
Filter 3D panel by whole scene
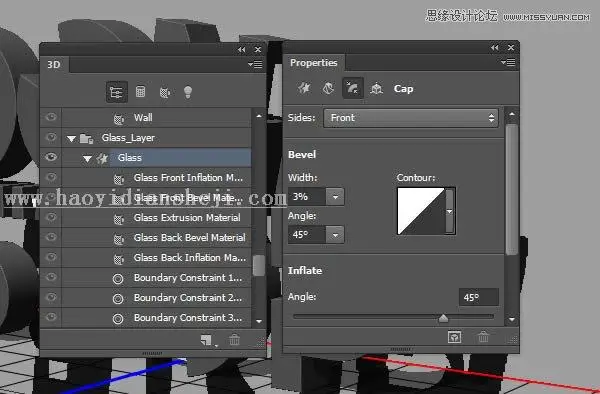point(116,92)
